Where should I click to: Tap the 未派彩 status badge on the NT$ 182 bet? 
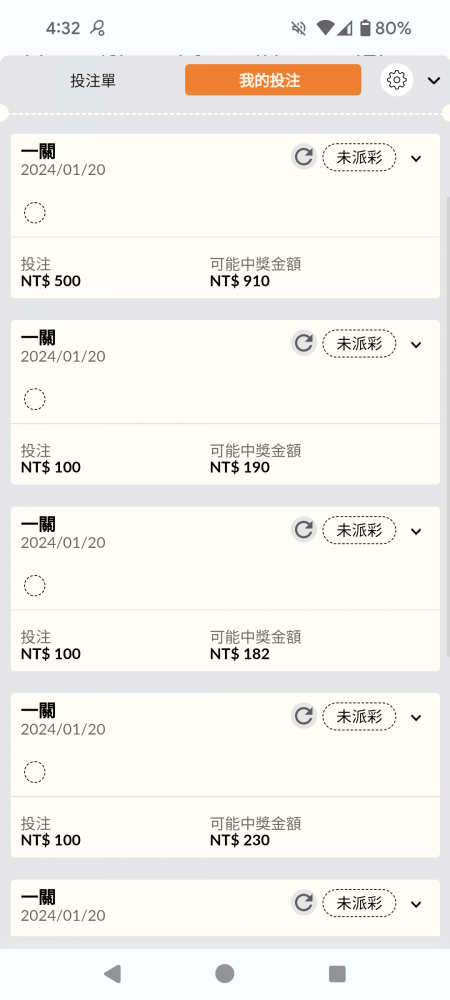[x=359, y=530]
